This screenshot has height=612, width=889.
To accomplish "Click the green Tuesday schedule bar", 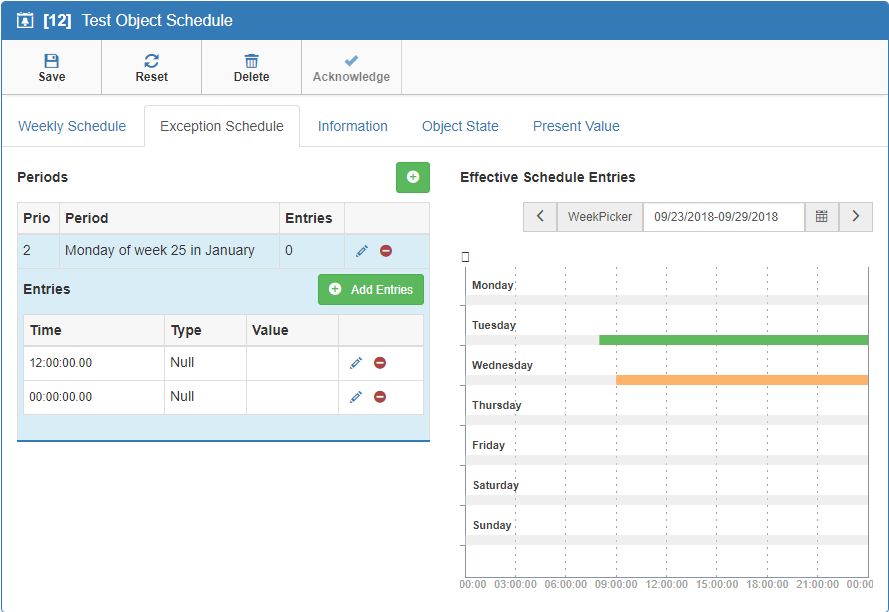I will pos(733,340).
